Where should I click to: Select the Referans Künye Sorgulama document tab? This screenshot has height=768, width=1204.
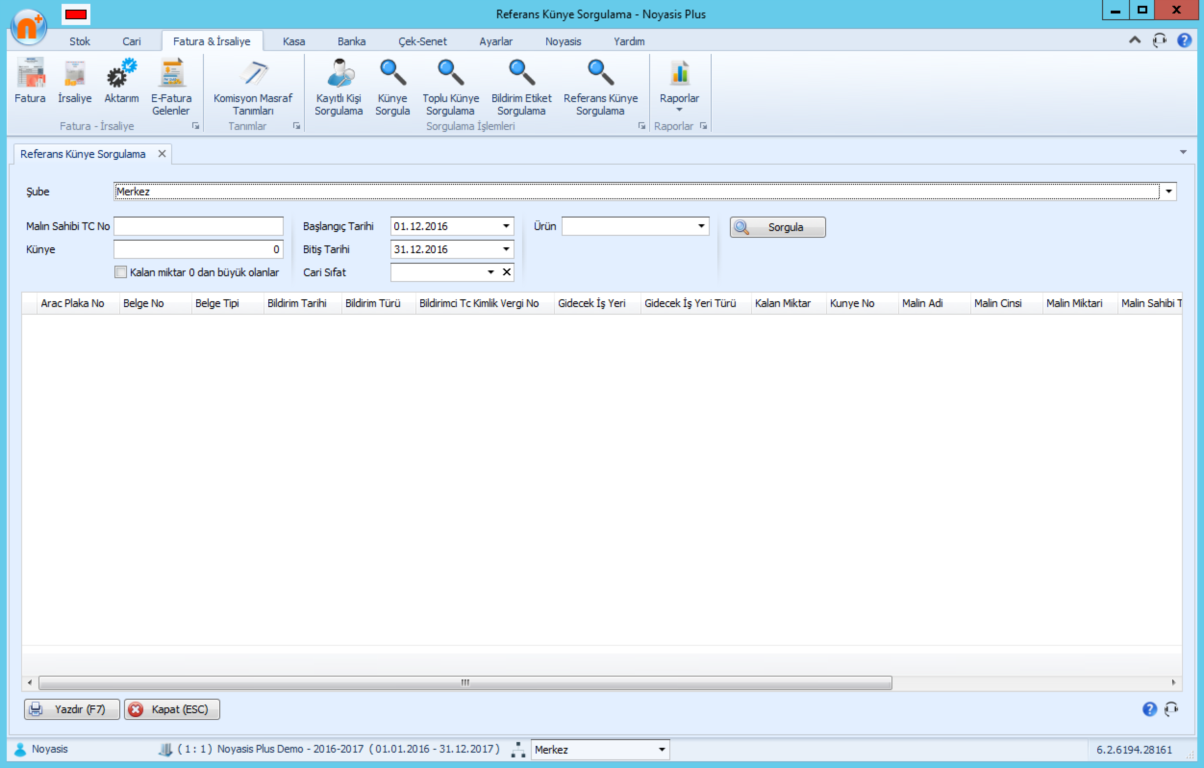tap(83, 154)
